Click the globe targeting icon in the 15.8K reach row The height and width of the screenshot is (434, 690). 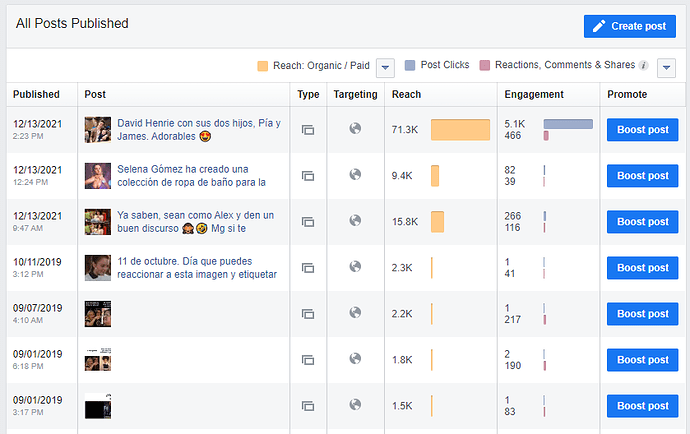pyautogui.click(x=355, y=220)
